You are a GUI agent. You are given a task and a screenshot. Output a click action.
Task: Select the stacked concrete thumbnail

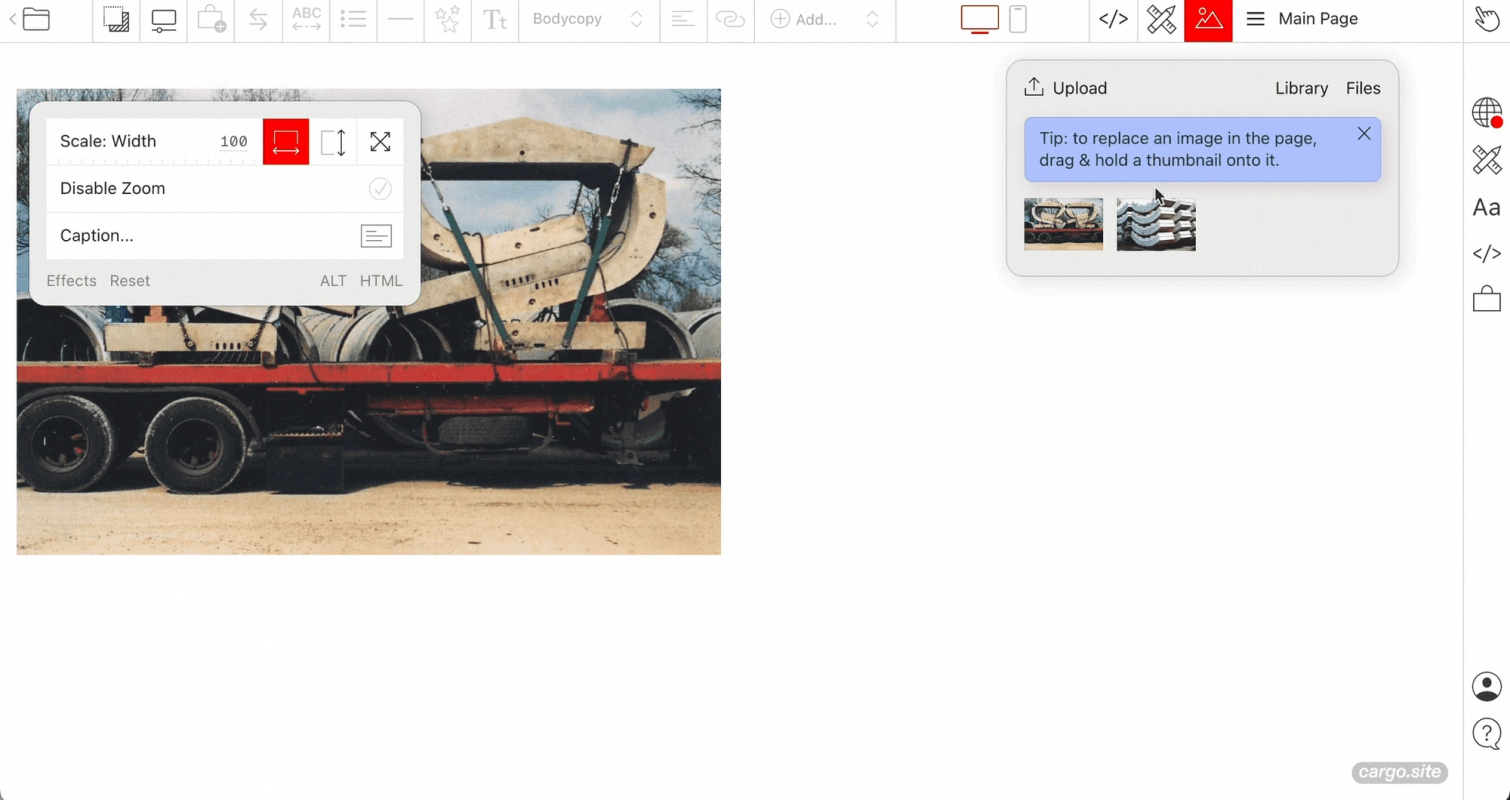[x=1156, y=224]
